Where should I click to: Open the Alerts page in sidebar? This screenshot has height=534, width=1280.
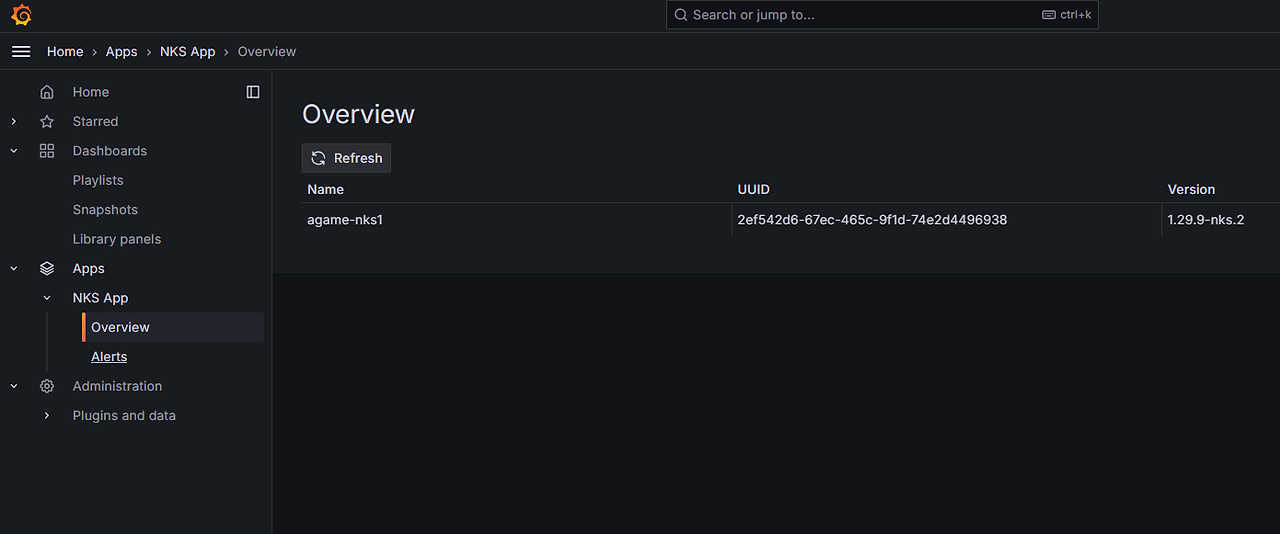click(x=109, y=357)
